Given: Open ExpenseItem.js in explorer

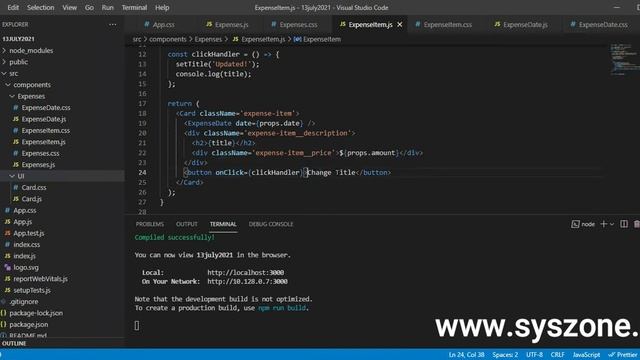Looking at the screenshot, I should (43, 142).
